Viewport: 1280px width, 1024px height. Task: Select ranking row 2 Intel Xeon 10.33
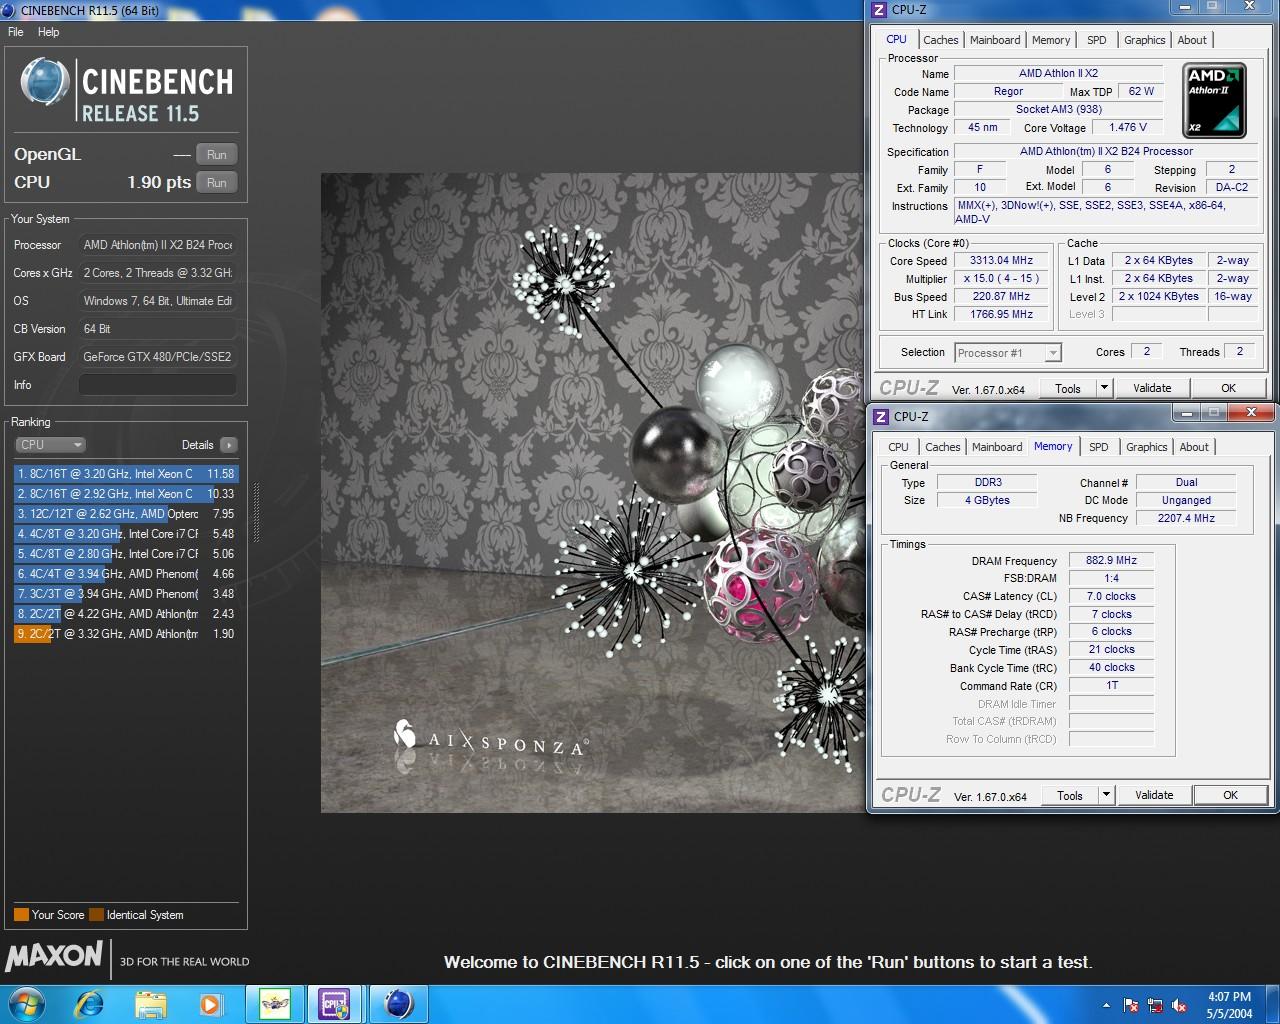point(126,494)
